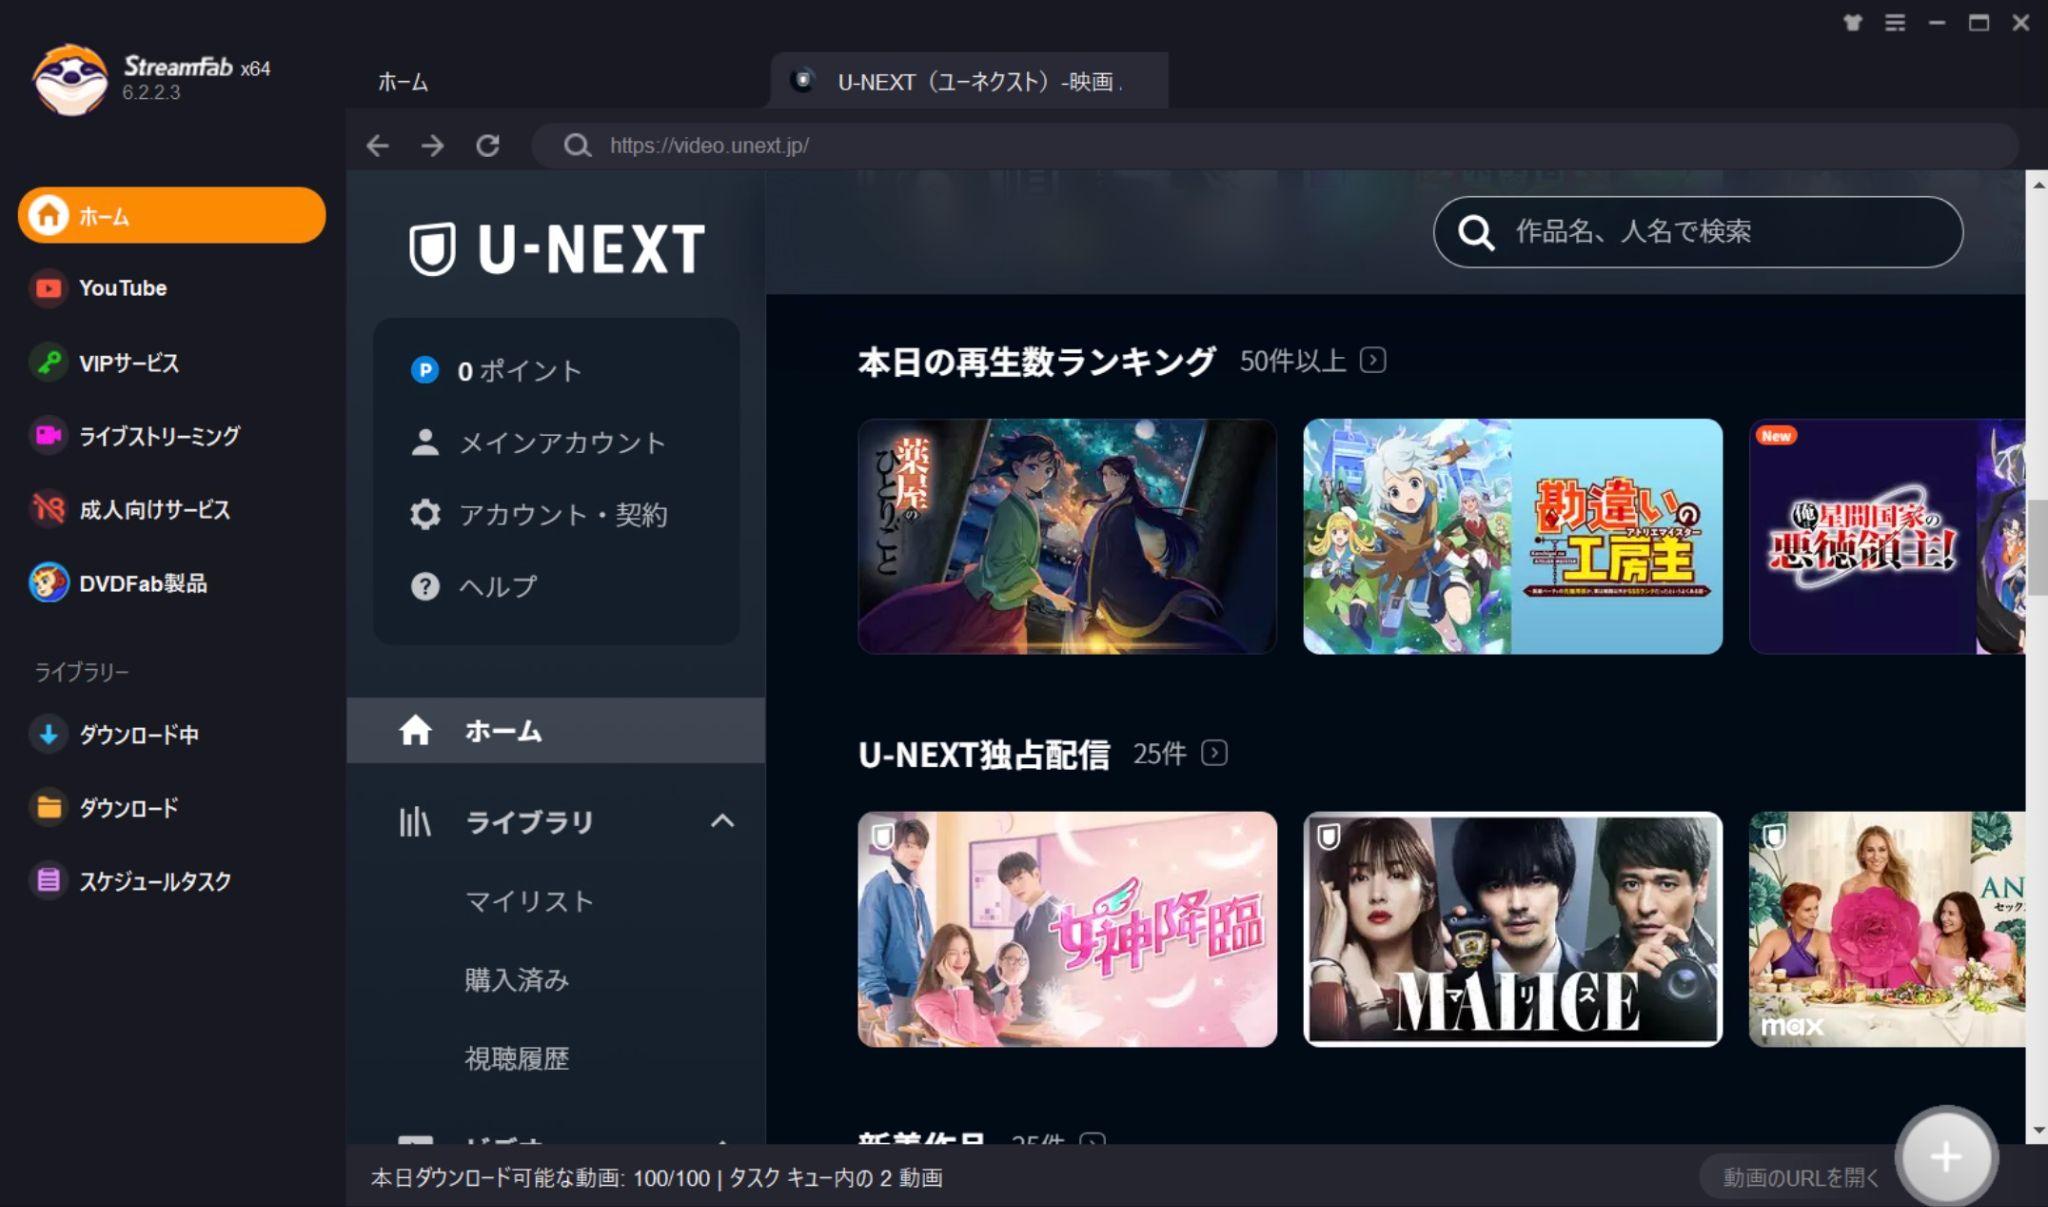
Task: Open 女神降臨 thumbnail
Action: [x=1067, y=929]
